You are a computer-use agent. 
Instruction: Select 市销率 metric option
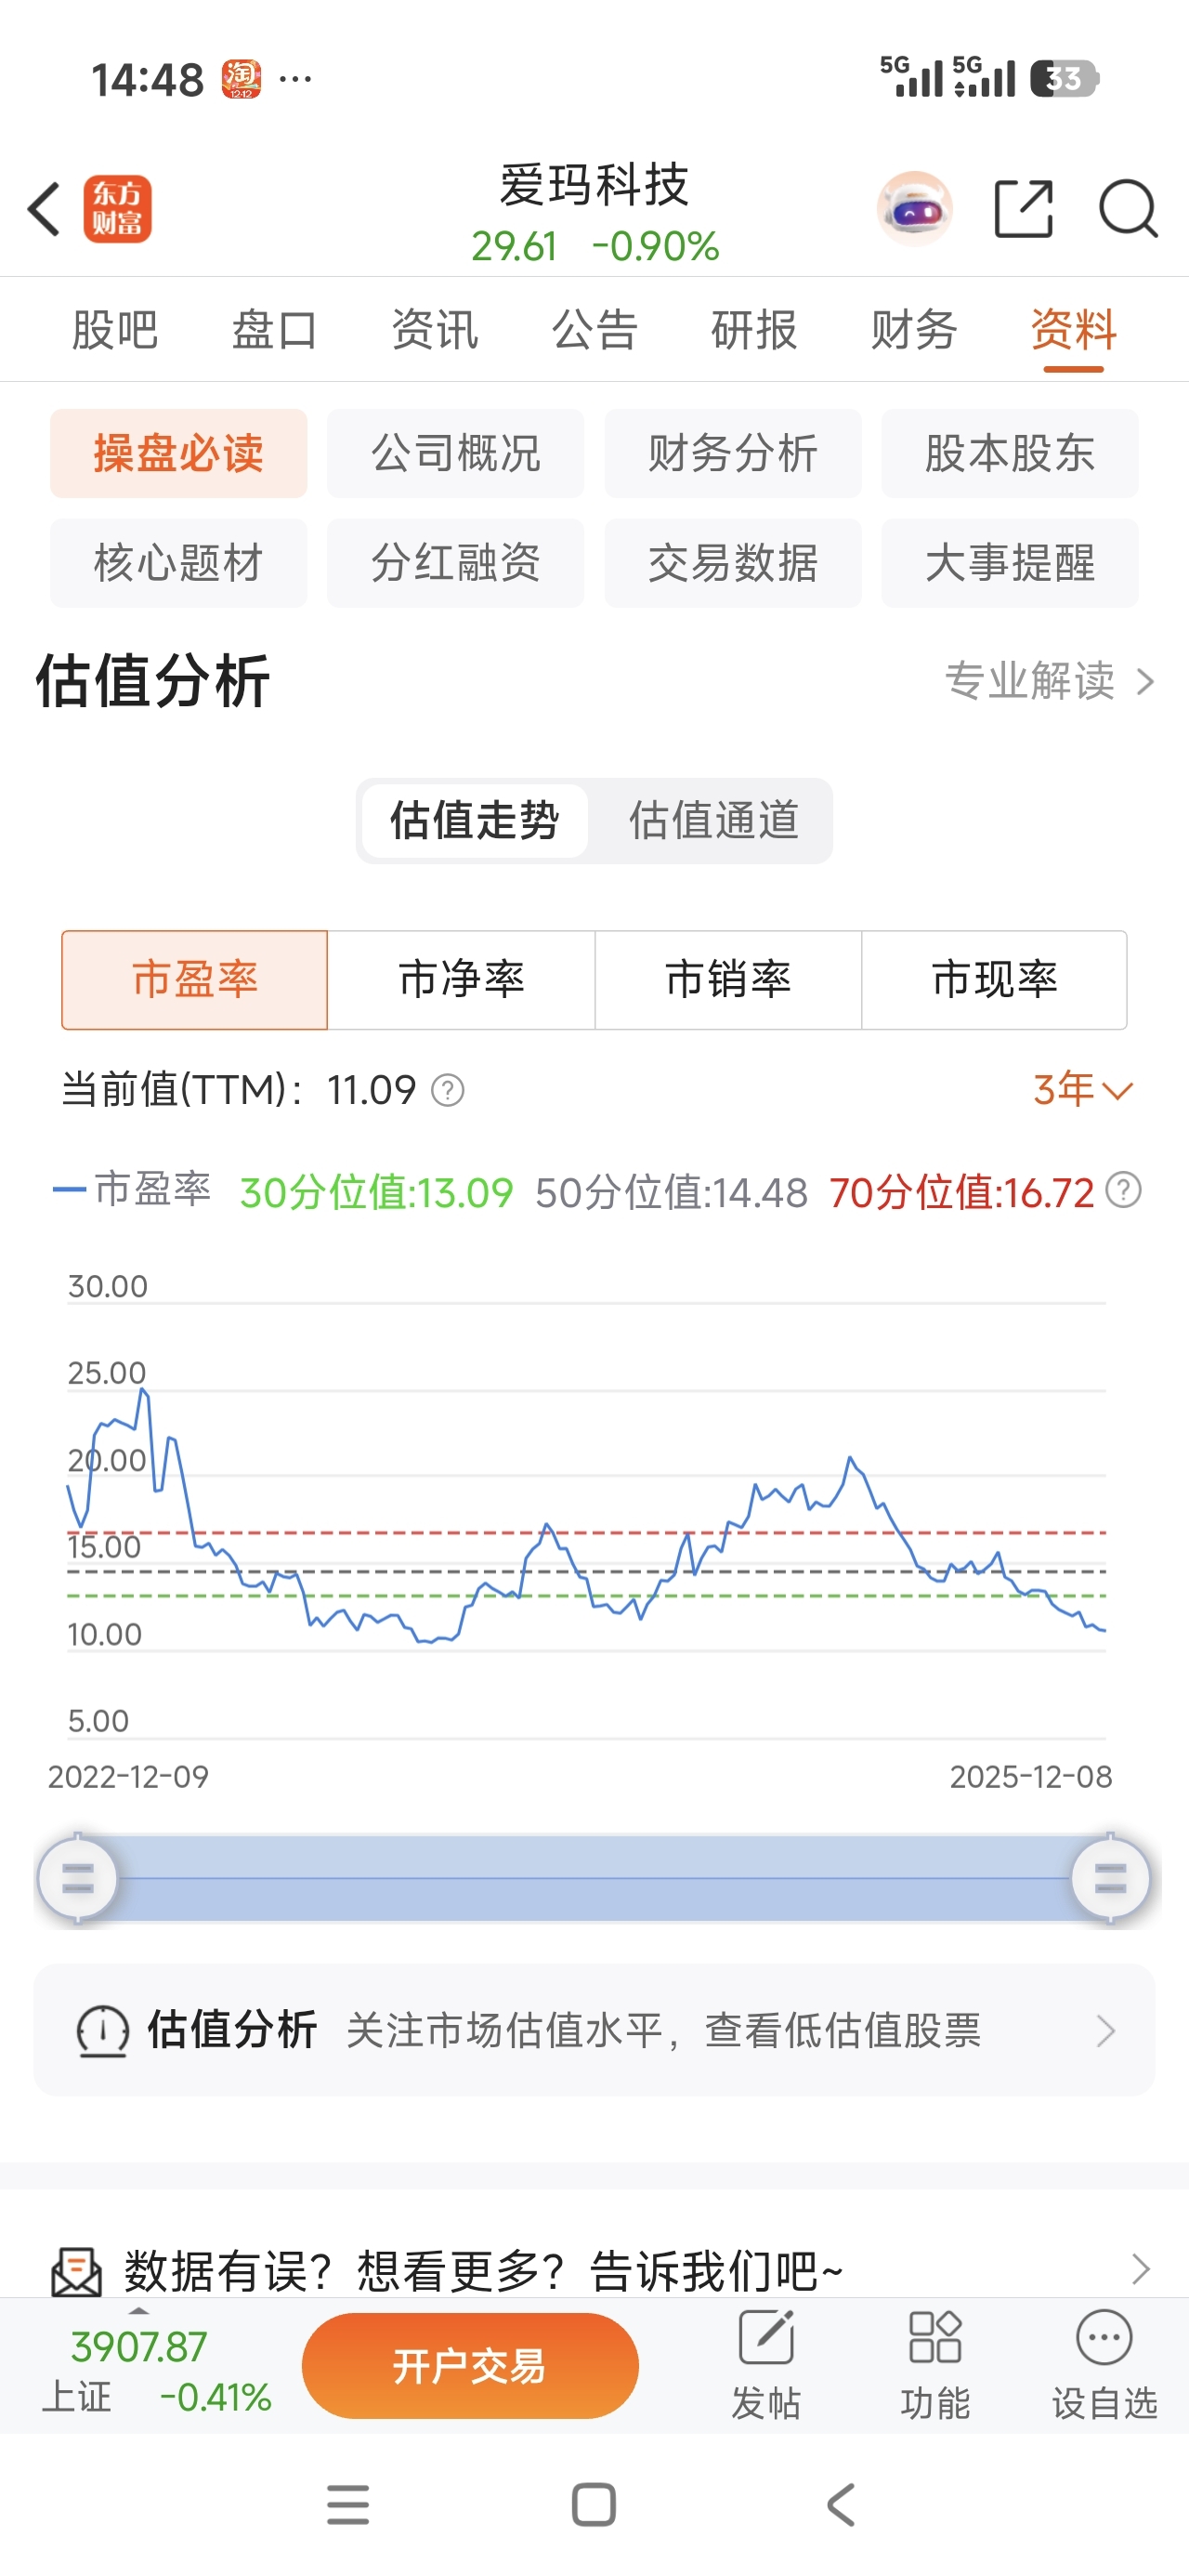(728, 980)
